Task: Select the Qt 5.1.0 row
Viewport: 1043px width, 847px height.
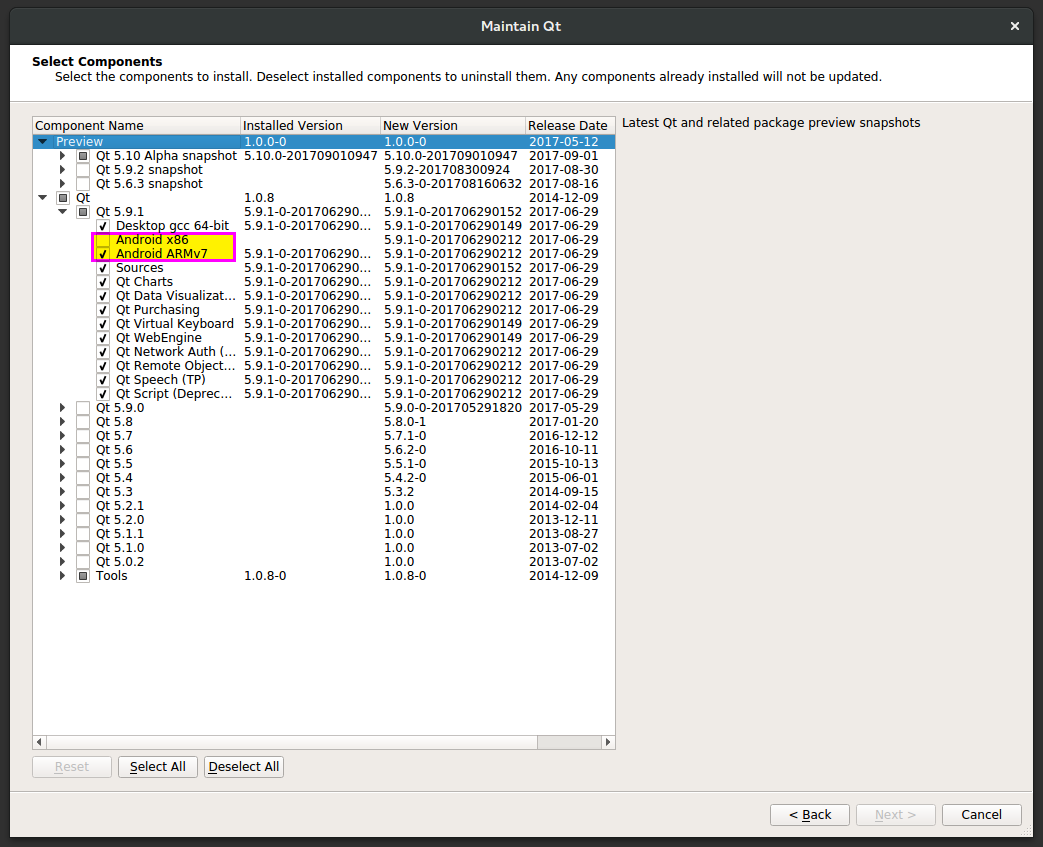Action: click(x=324, y=548)
